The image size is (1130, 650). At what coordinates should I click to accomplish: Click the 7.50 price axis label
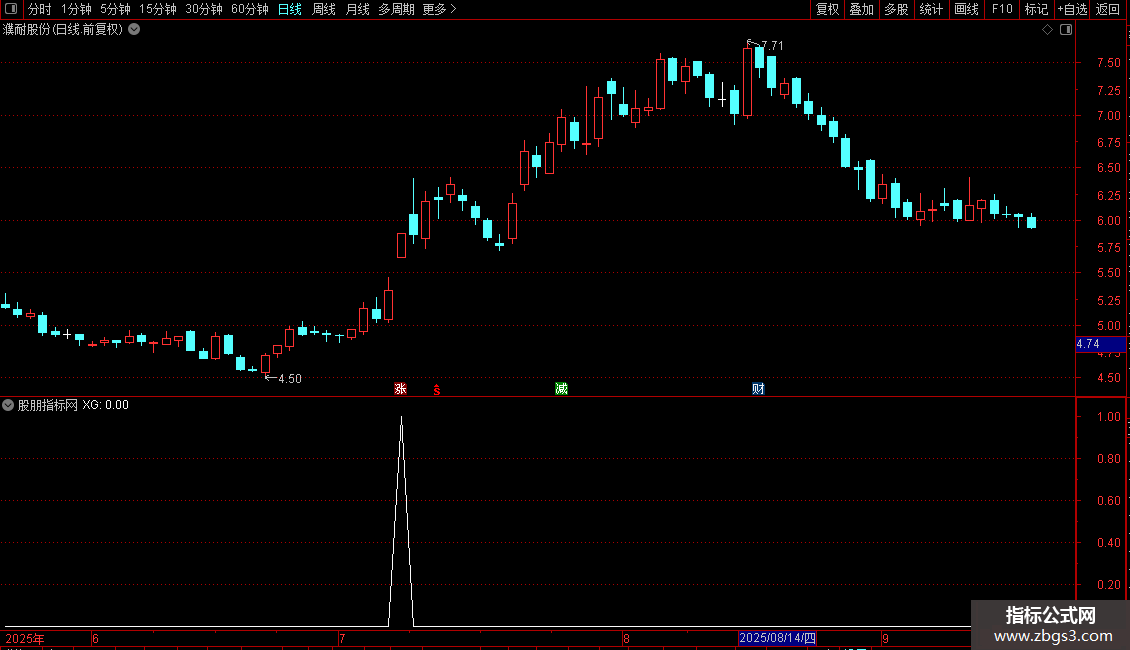pos(1108,63)
